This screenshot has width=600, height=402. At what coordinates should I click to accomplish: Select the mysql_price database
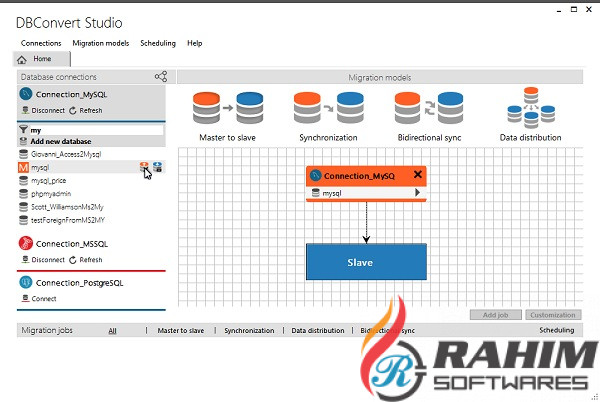[x=49, y=181]
